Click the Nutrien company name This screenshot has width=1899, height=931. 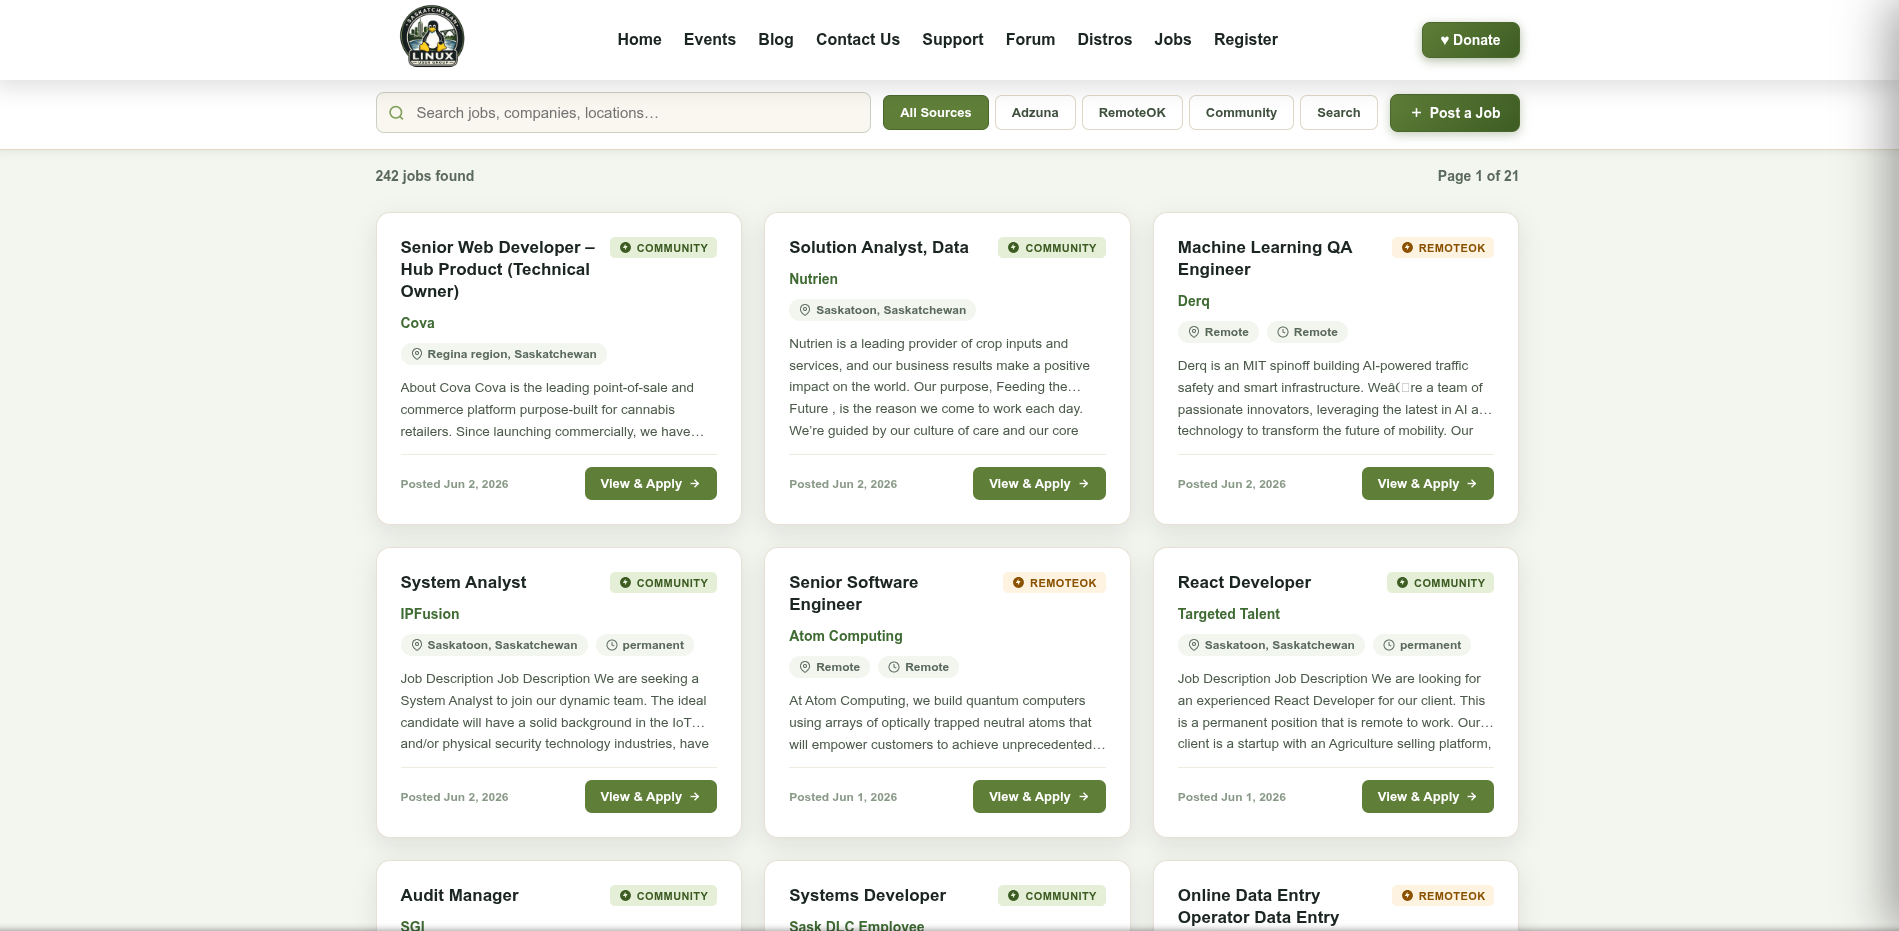(x=813, y=279)
